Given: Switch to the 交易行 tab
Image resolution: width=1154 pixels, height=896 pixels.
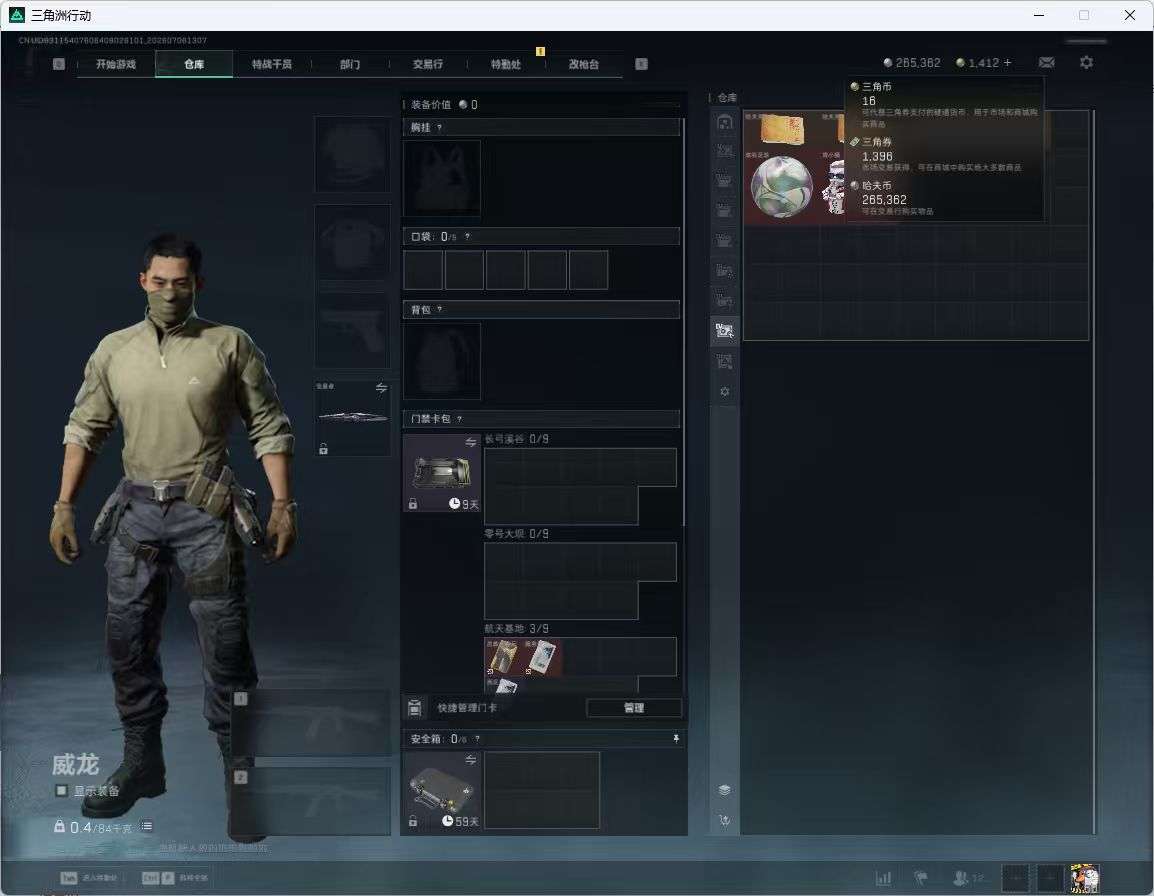Looking at the screenshot, I should pos(428,64).
